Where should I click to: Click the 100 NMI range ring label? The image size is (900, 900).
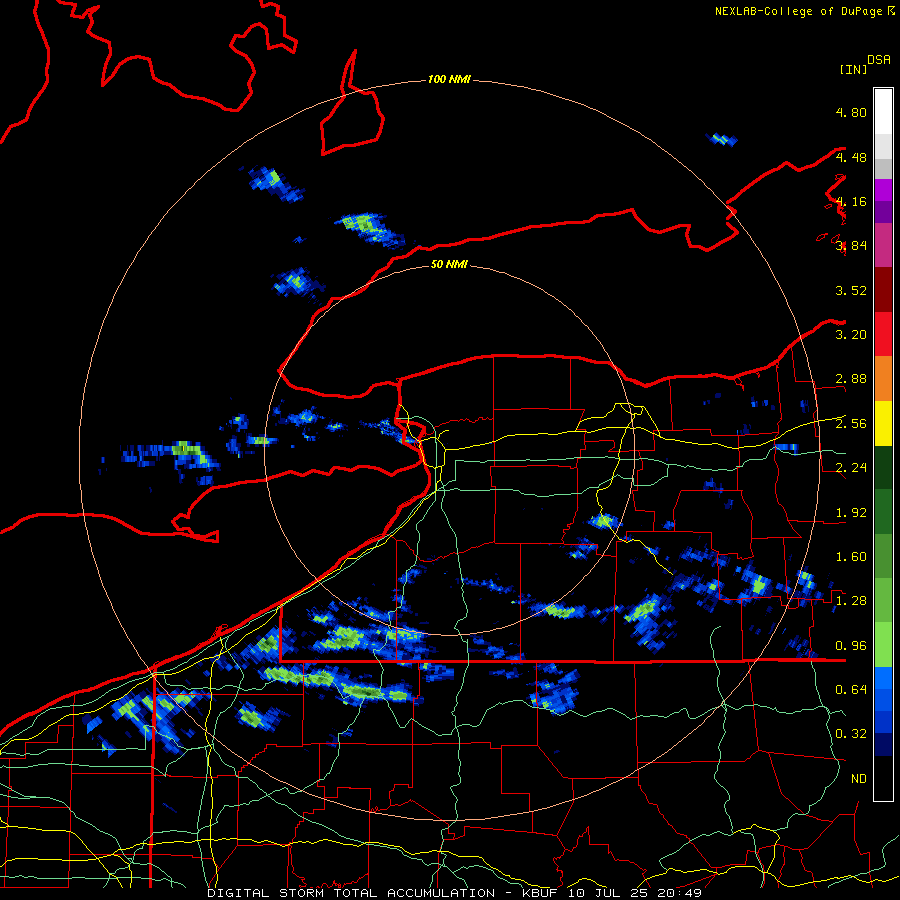(x=449, y=79)
